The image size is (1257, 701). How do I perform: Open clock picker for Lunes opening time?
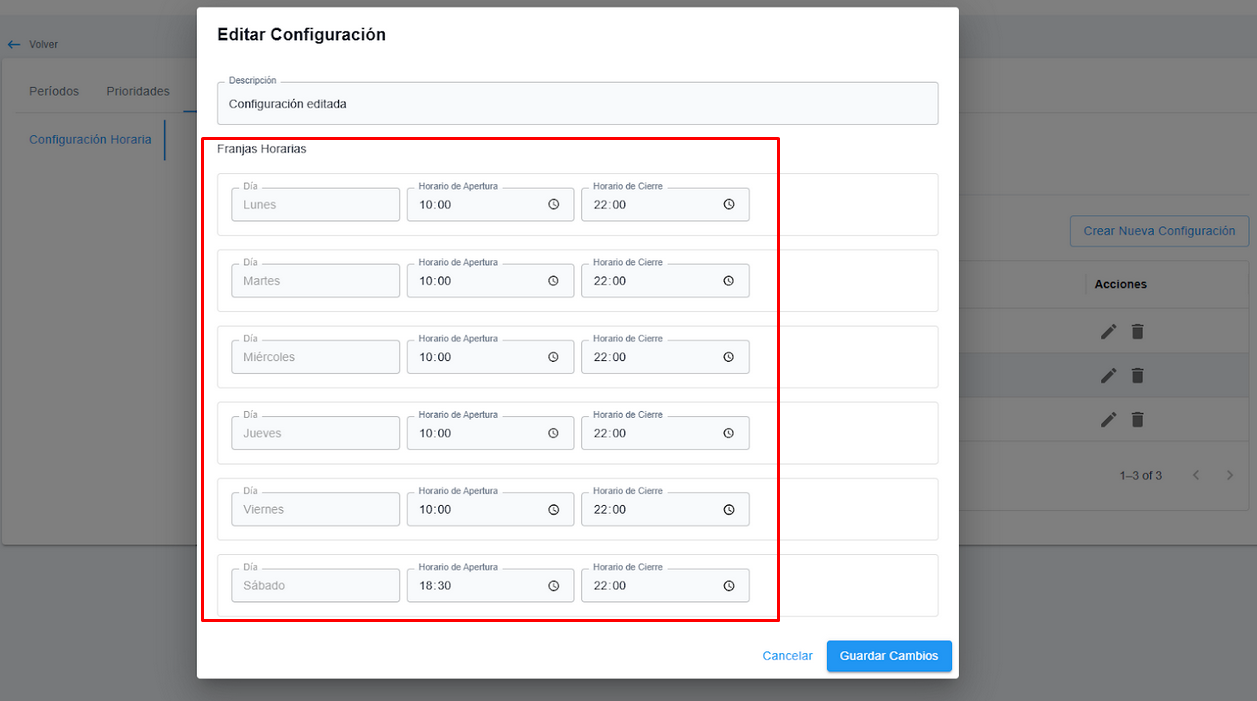[x=553, y=204]
